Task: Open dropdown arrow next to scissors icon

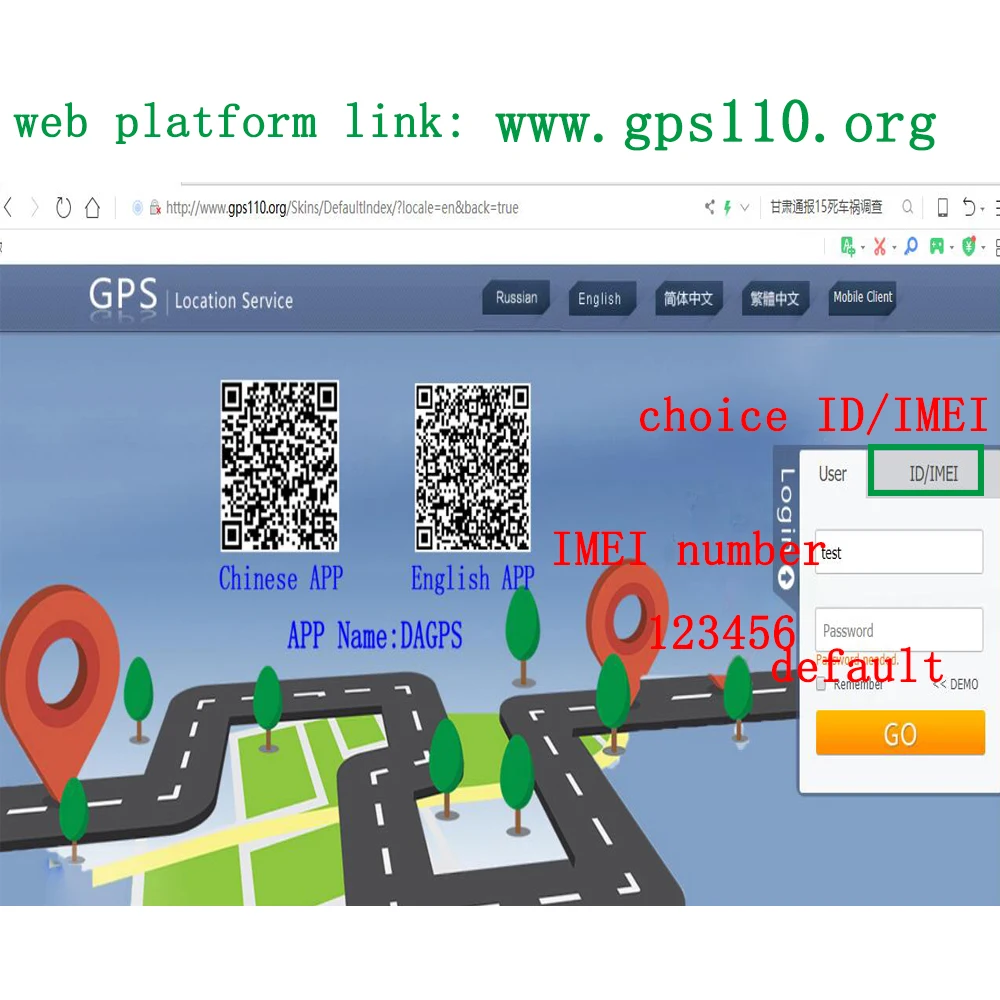Action: pos(894,248)
